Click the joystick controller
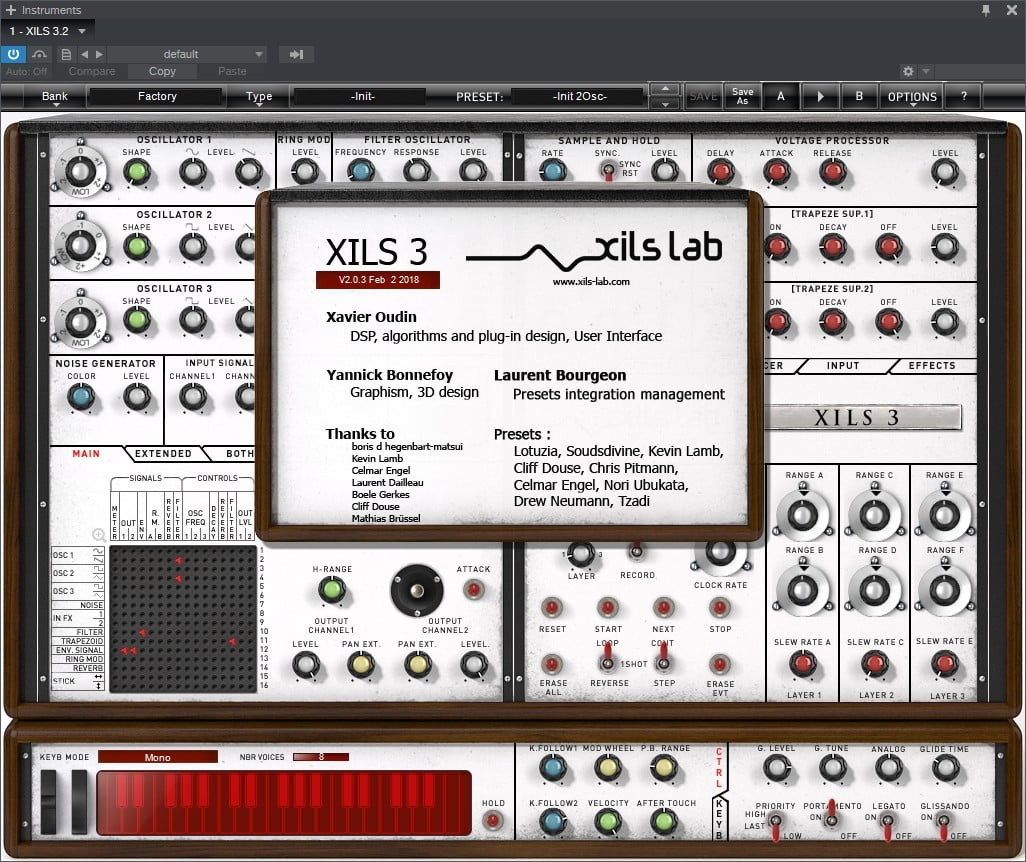The height and width of the screenshot is (862, 1026). pos(417,591)
